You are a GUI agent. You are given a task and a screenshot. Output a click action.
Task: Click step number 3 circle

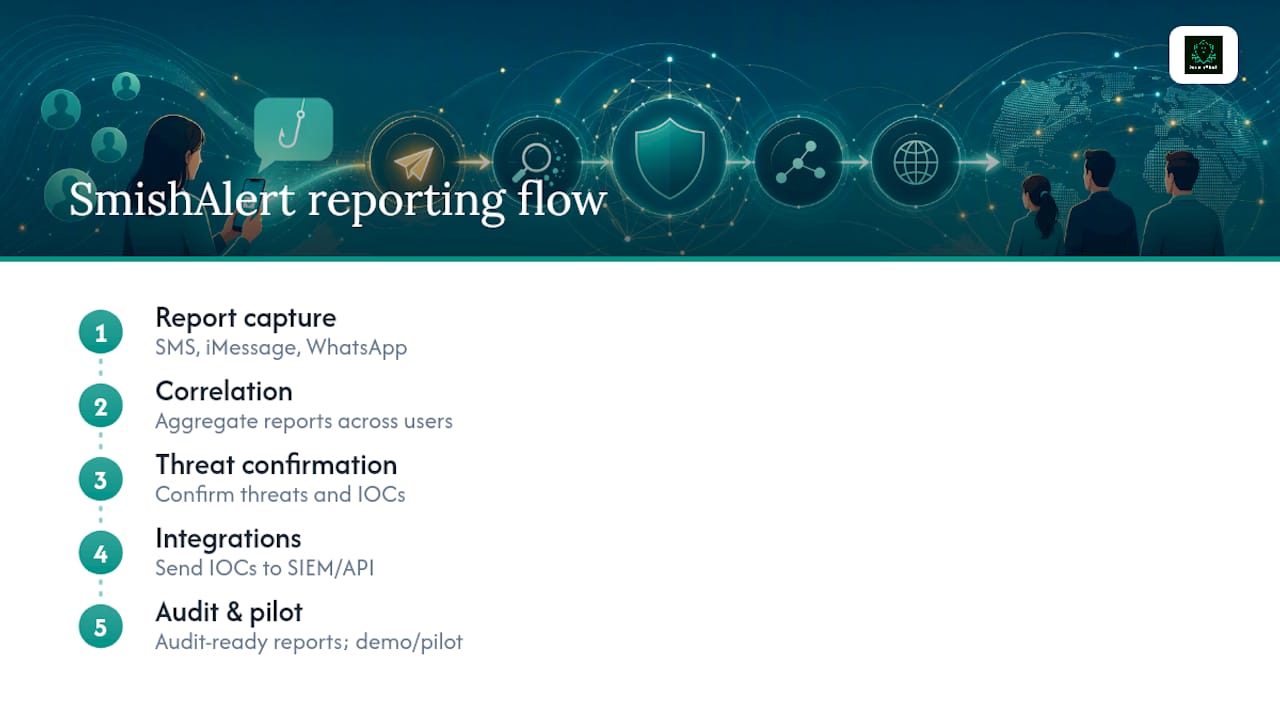[101, 480]
